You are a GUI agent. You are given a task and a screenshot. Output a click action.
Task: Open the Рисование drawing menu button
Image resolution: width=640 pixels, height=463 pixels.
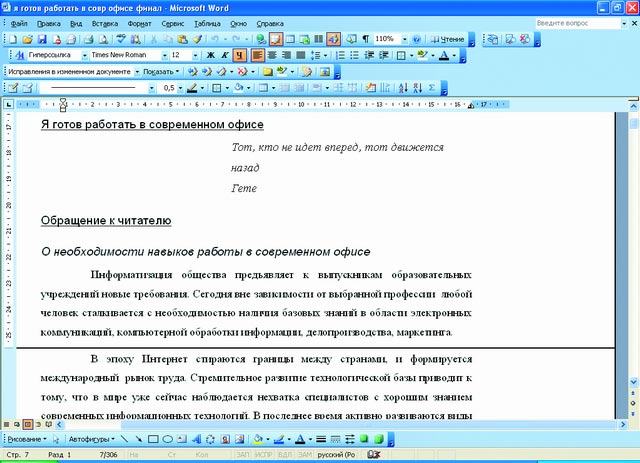[x=27, y=439]
